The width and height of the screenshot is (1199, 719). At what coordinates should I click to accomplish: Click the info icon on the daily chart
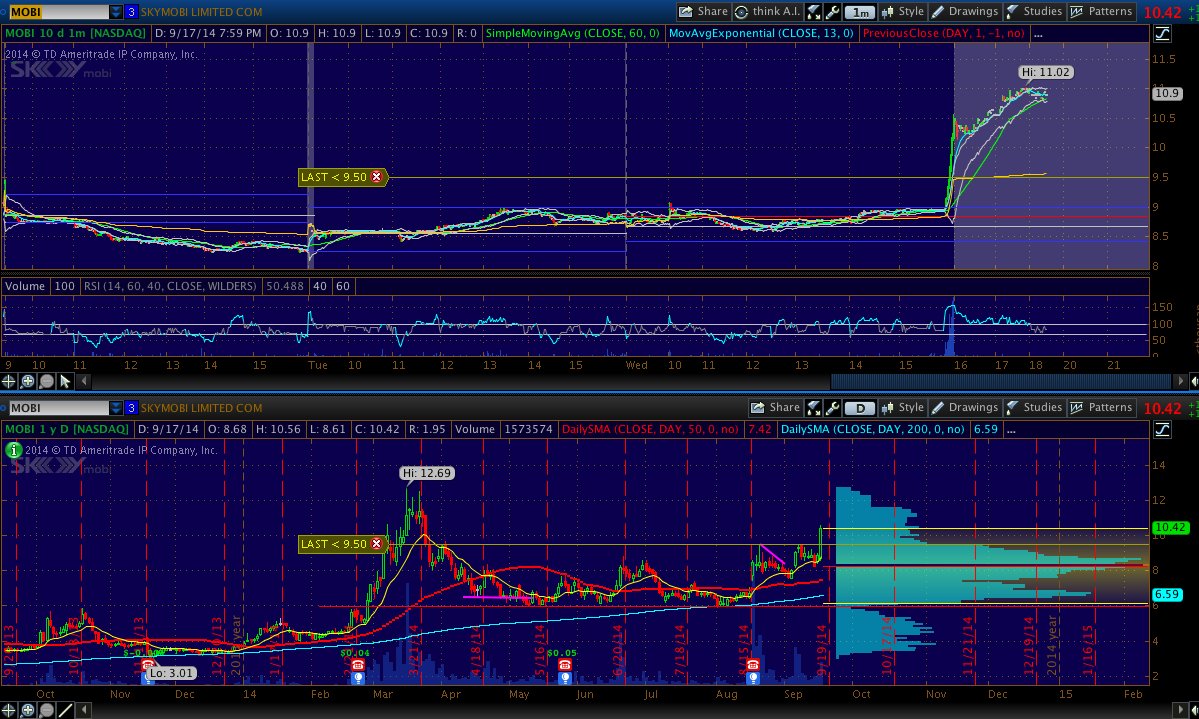[13, 450]
